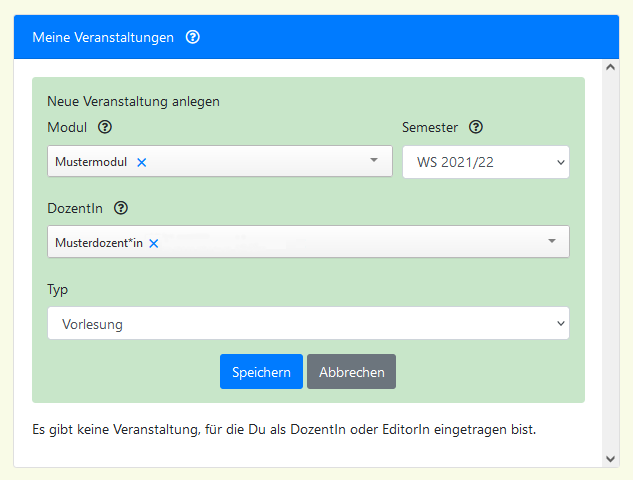Open the Typ dropdown showing Vorlesung

308,324
